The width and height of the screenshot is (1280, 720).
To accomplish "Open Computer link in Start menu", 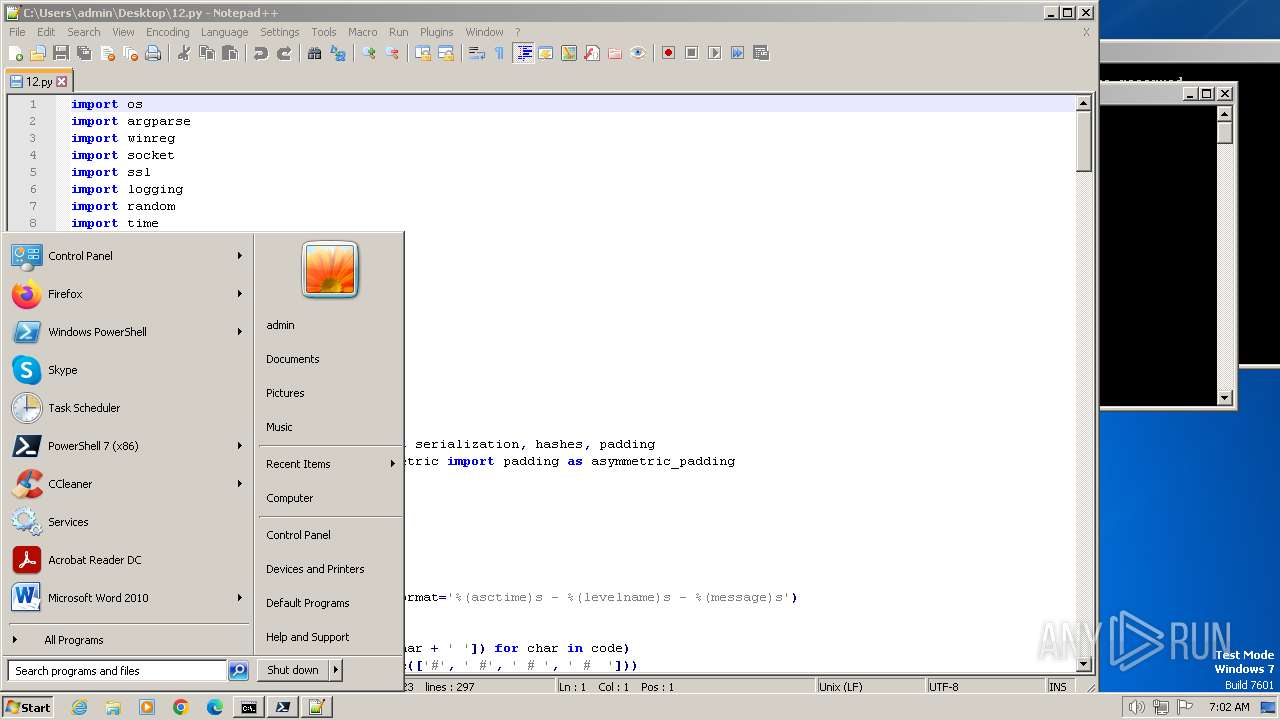I will pyautogui.click(x=290, y=498).
